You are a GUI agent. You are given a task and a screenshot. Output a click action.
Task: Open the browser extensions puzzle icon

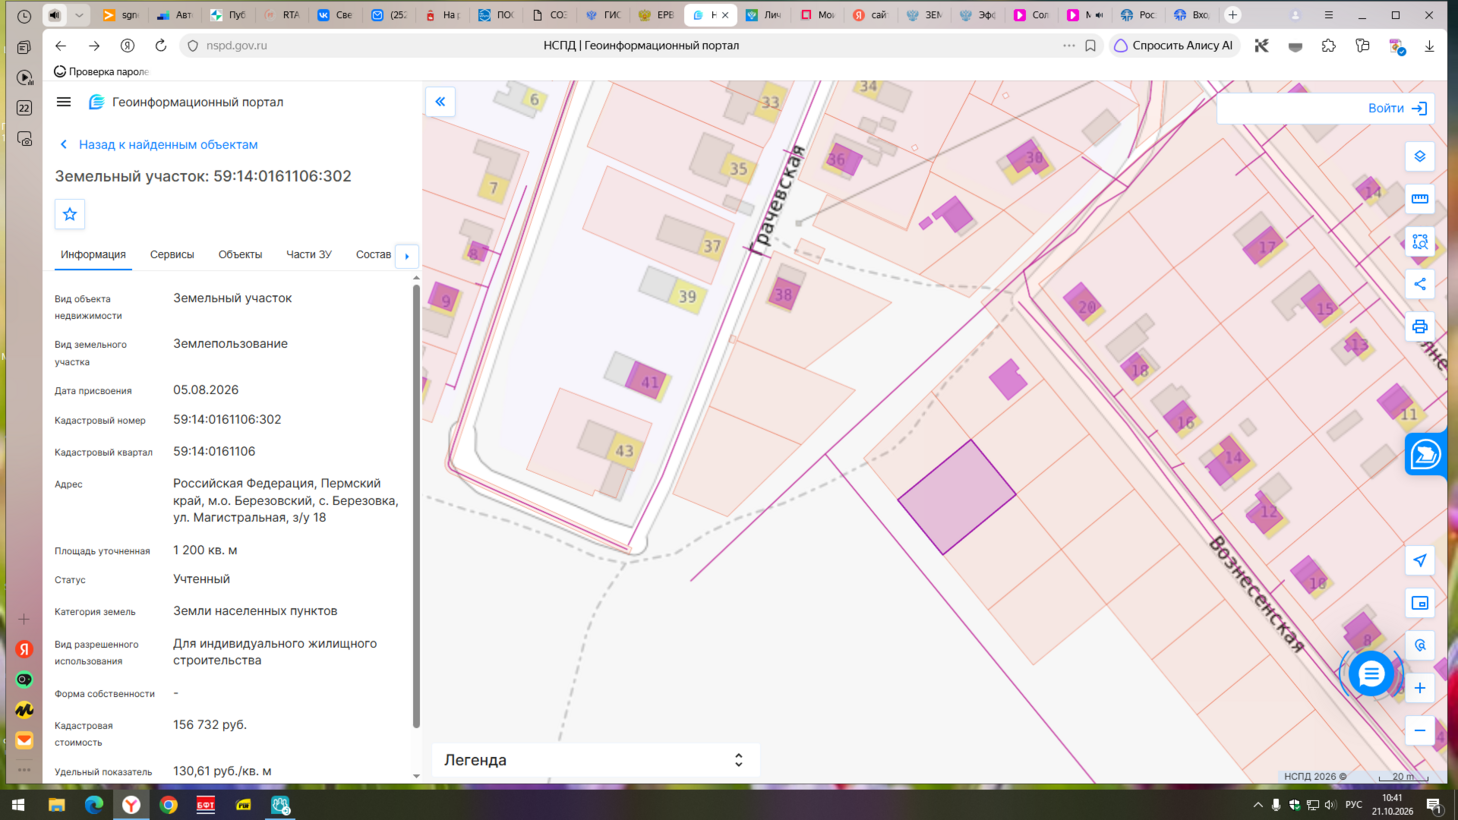tap(1329, 46)
